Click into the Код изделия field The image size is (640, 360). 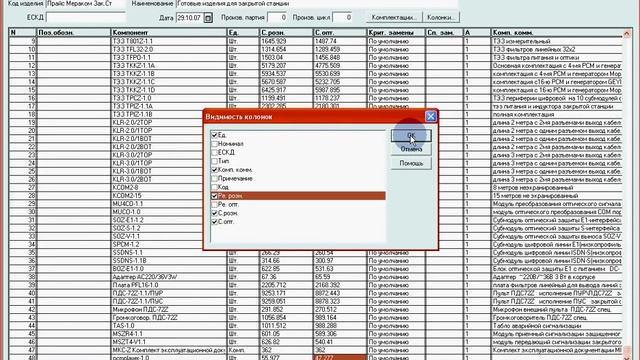click(86, 4)
